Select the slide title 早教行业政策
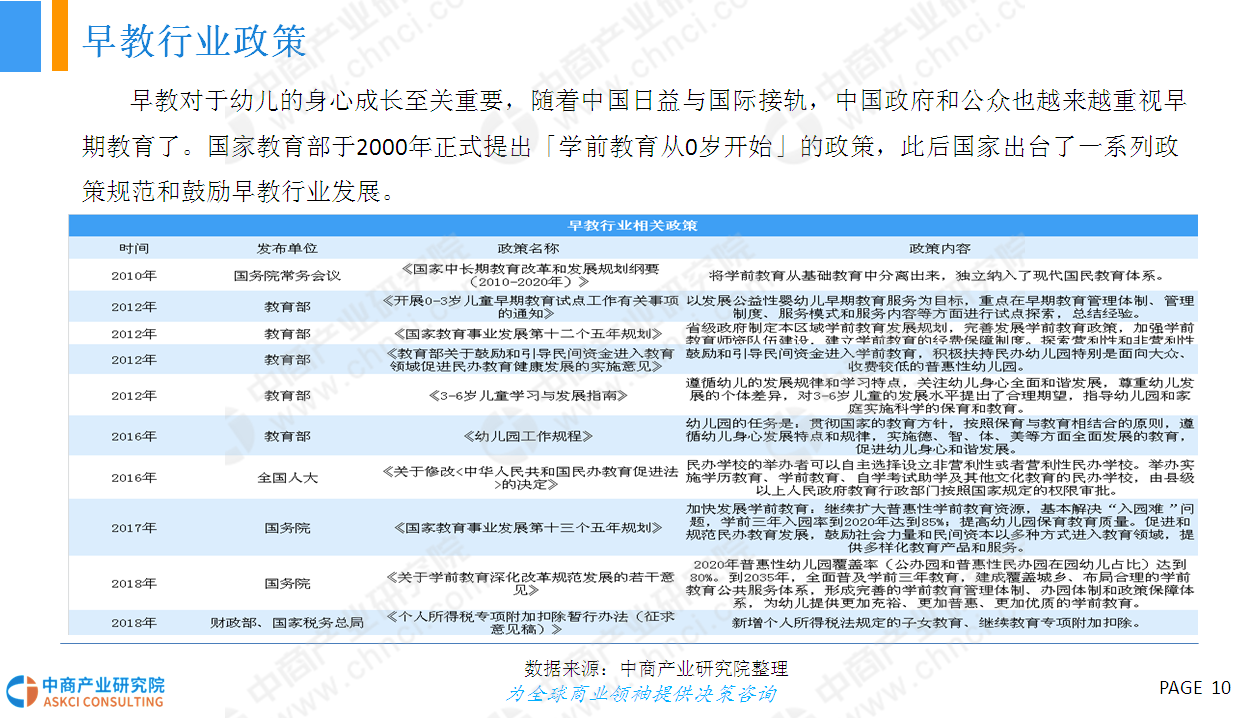 click(x=193, y=41)
